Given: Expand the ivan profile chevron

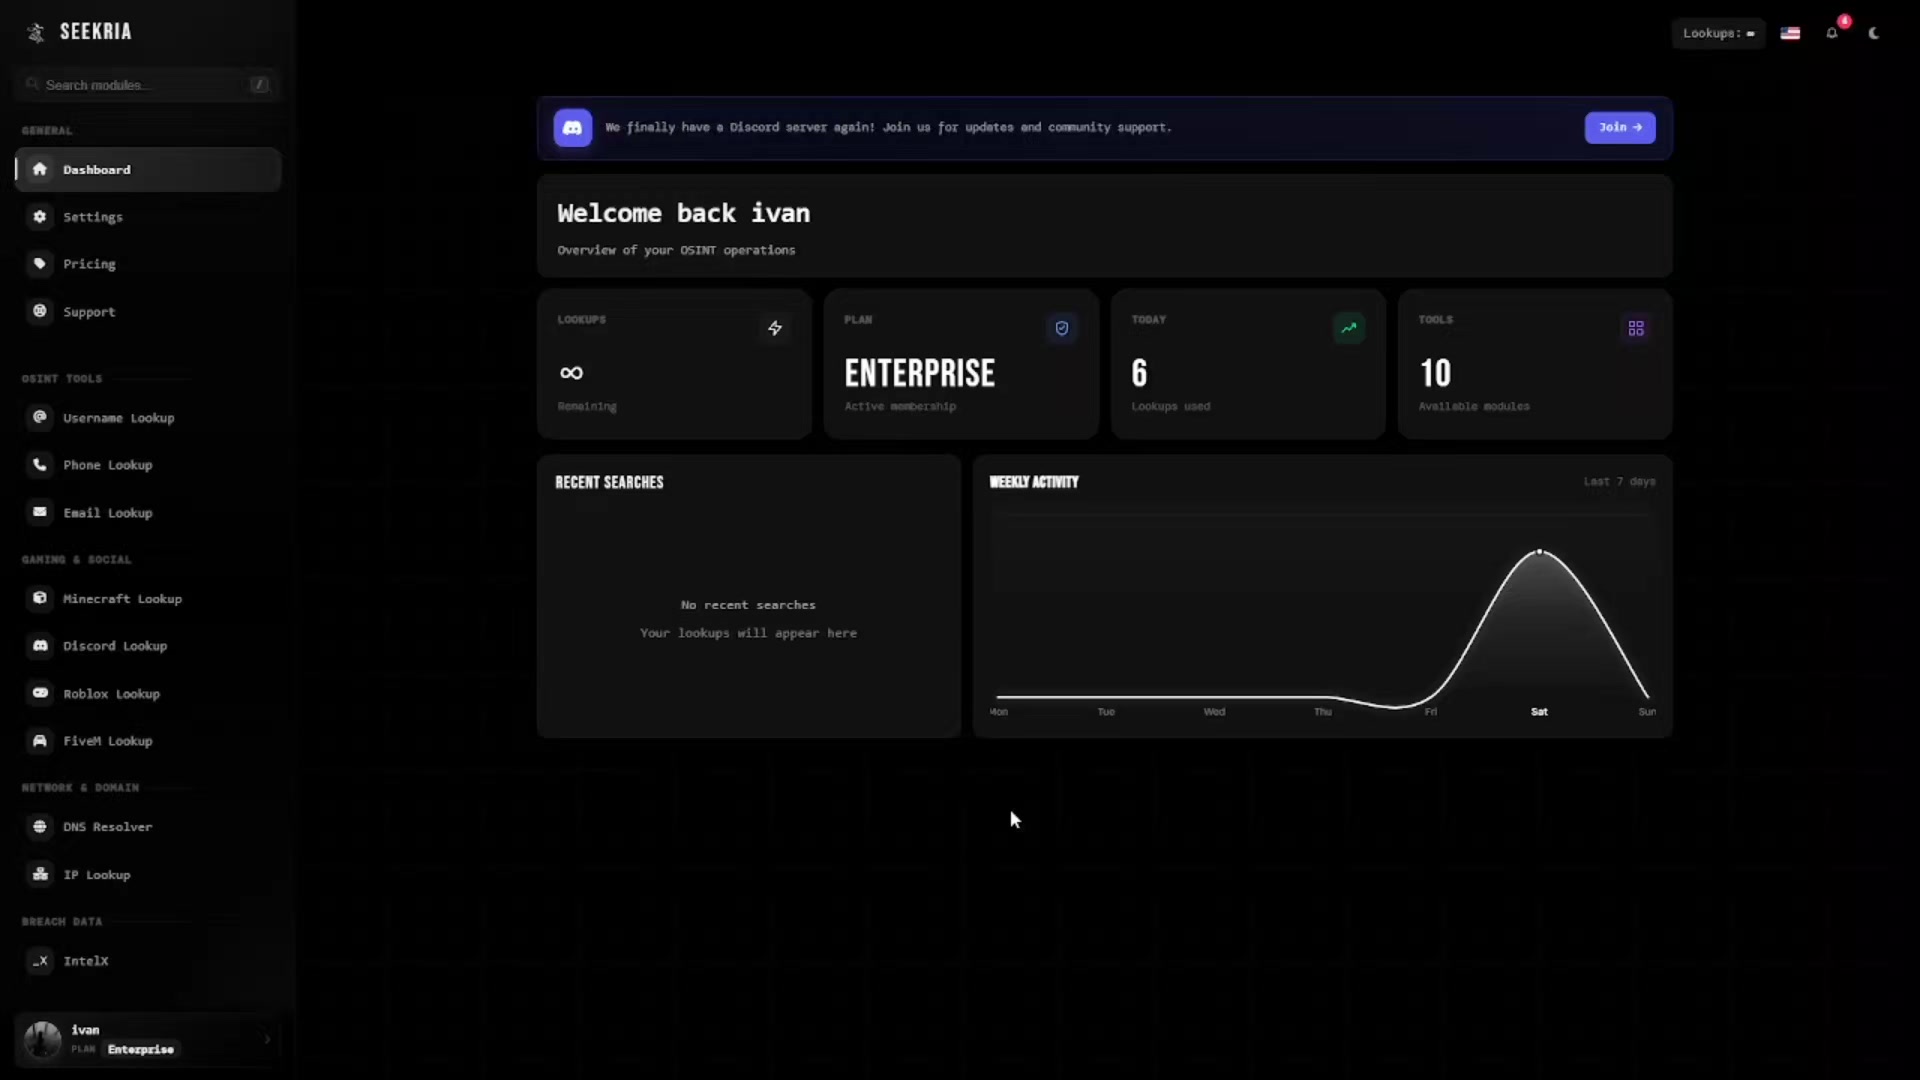Looking at the screenshot, I should [x=267, y=1039].
